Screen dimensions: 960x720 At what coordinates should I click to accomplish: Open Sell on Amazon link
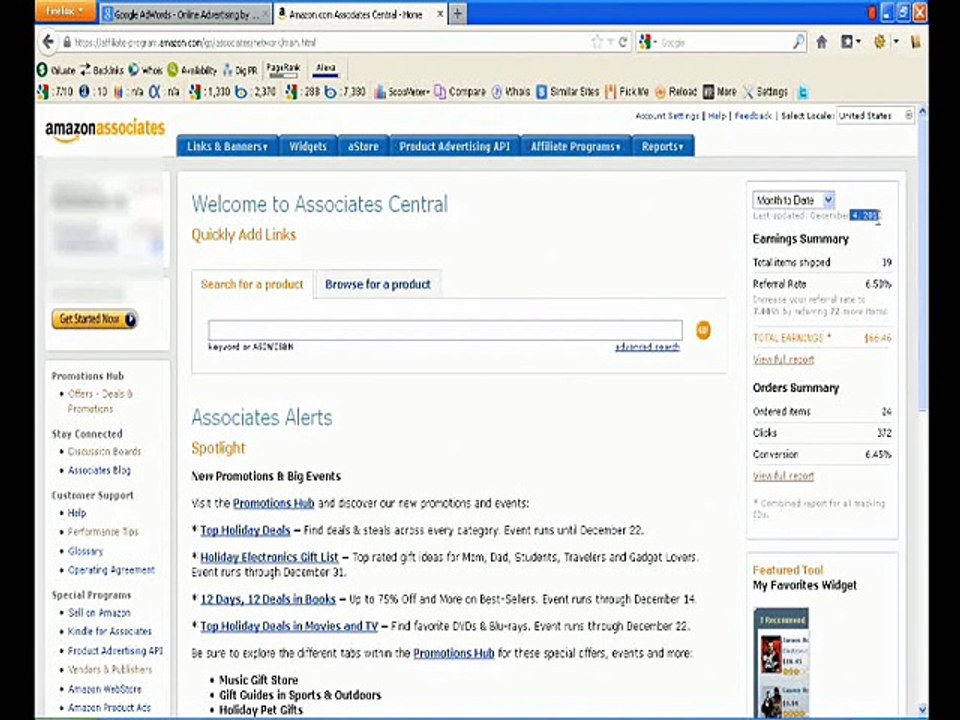99,612
